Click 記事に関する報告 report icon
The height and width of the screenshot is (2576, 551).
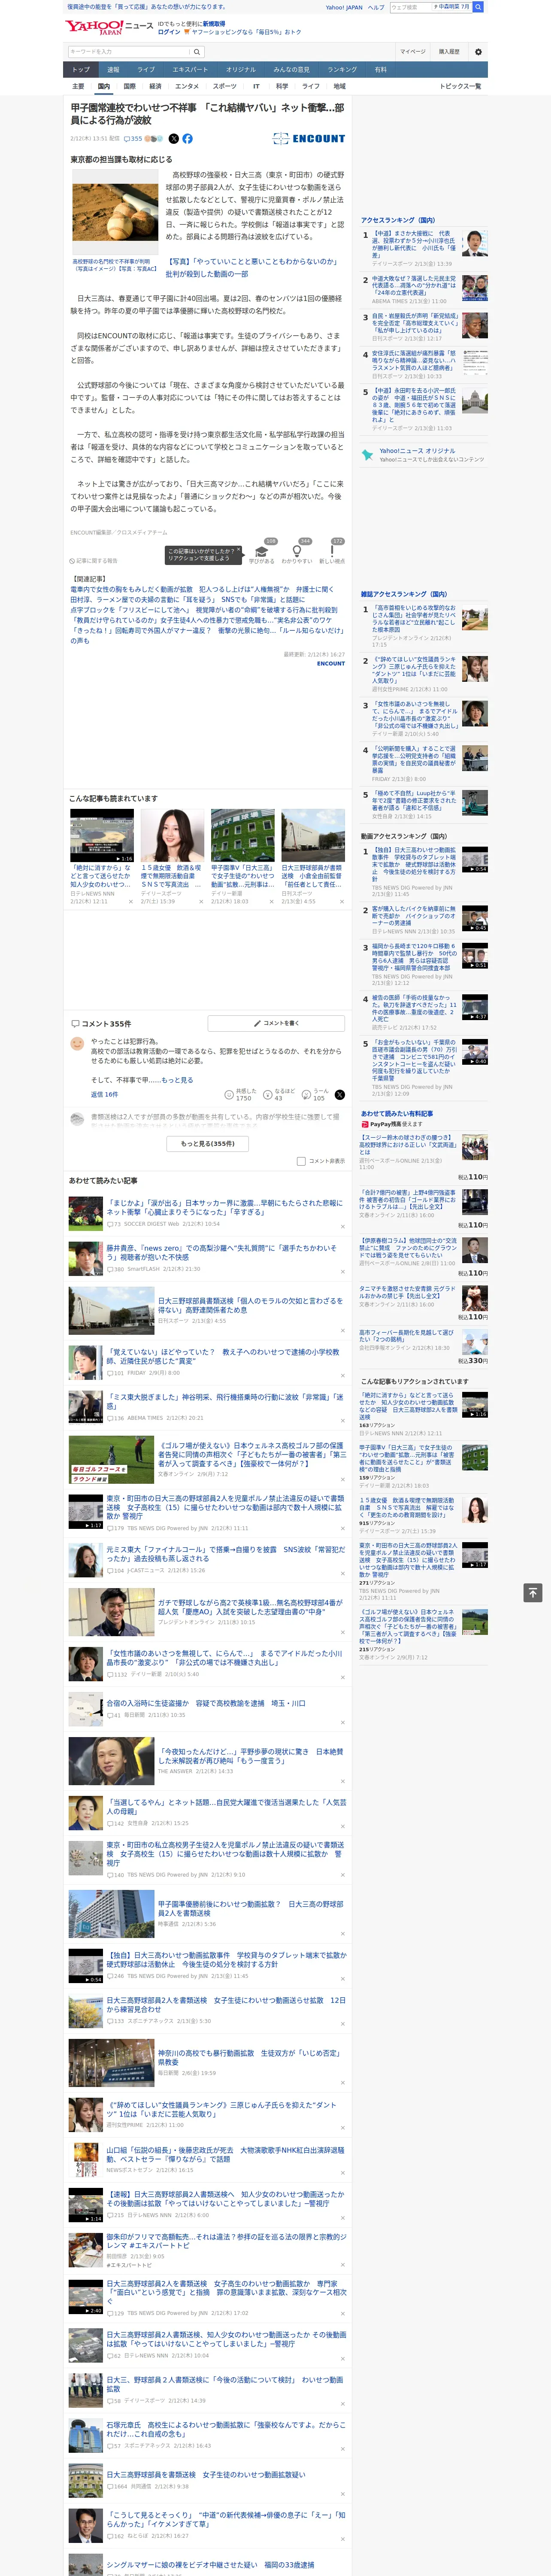pos(94,561)
